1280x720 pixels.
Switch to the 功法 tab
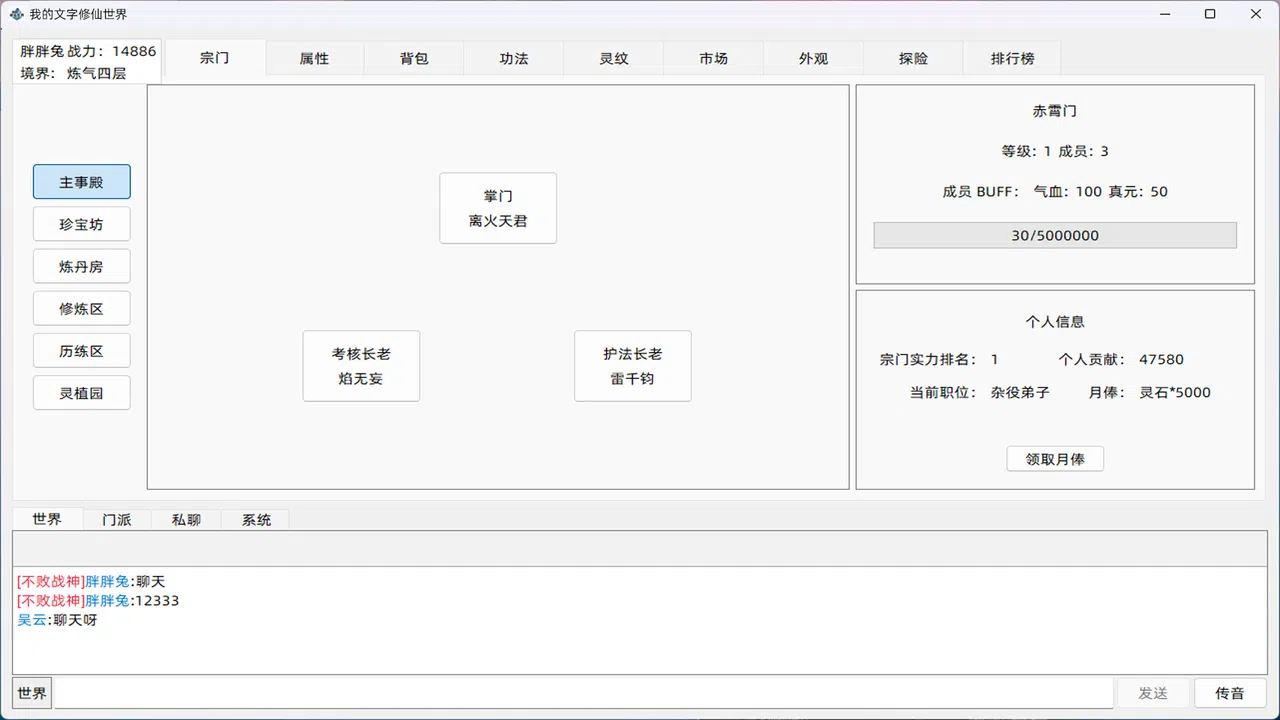[x=514, y=59]
